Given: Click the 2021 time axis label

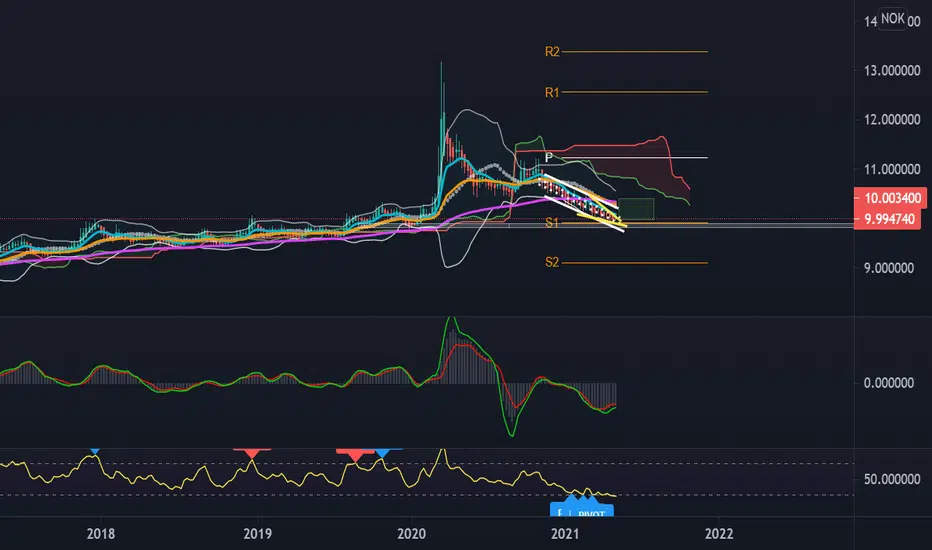Looking at the screenshot, I should tap(565, 534).
